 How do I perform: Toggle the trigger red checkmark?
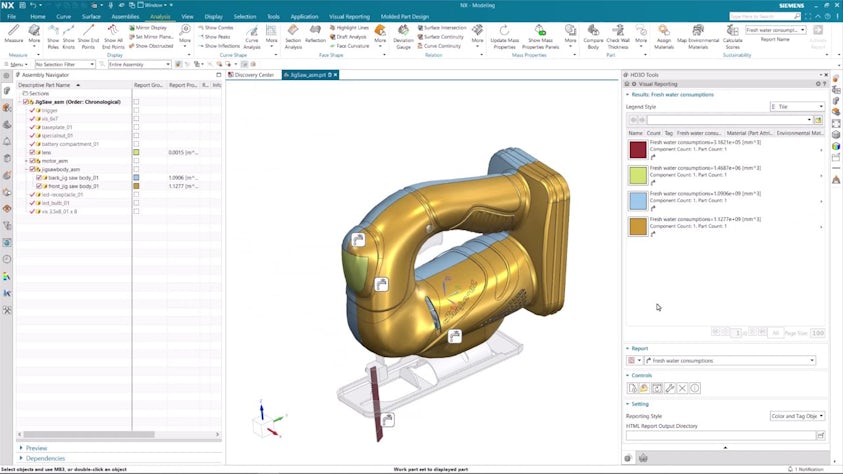coord(32,110)
